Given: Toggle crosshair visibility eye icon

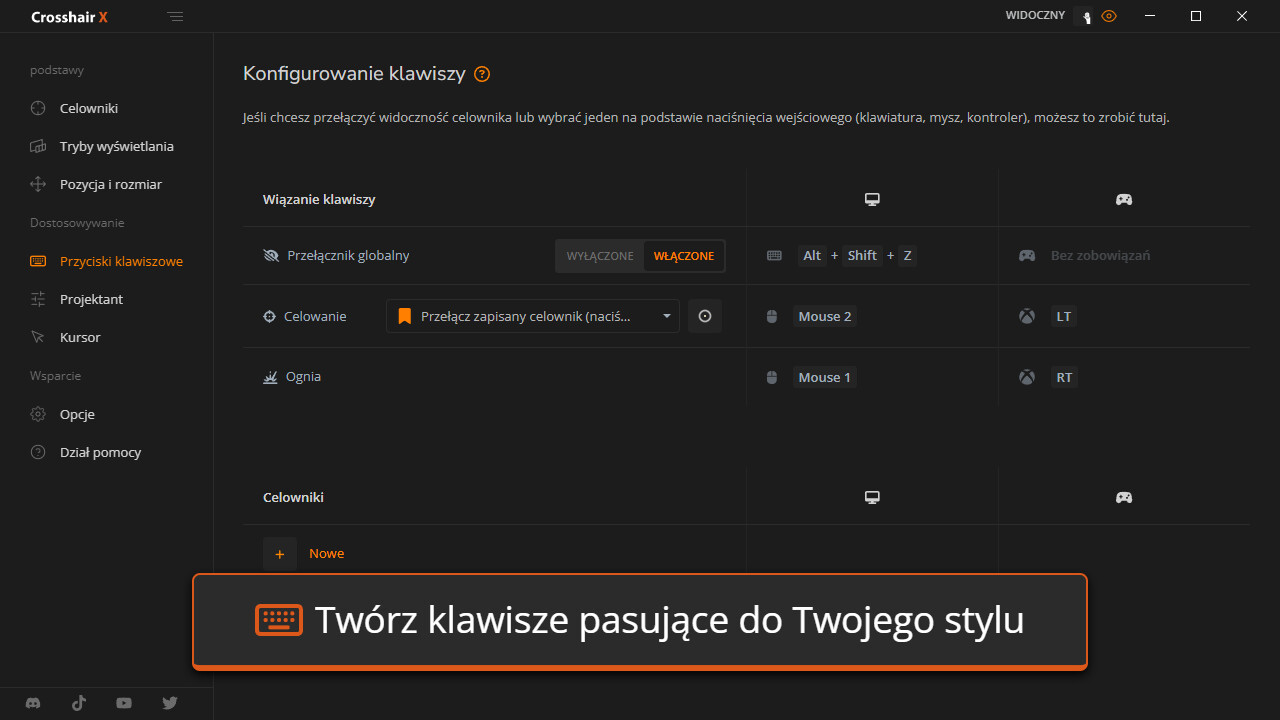Looking at the screenshot, I should [x=1108, y=16].
